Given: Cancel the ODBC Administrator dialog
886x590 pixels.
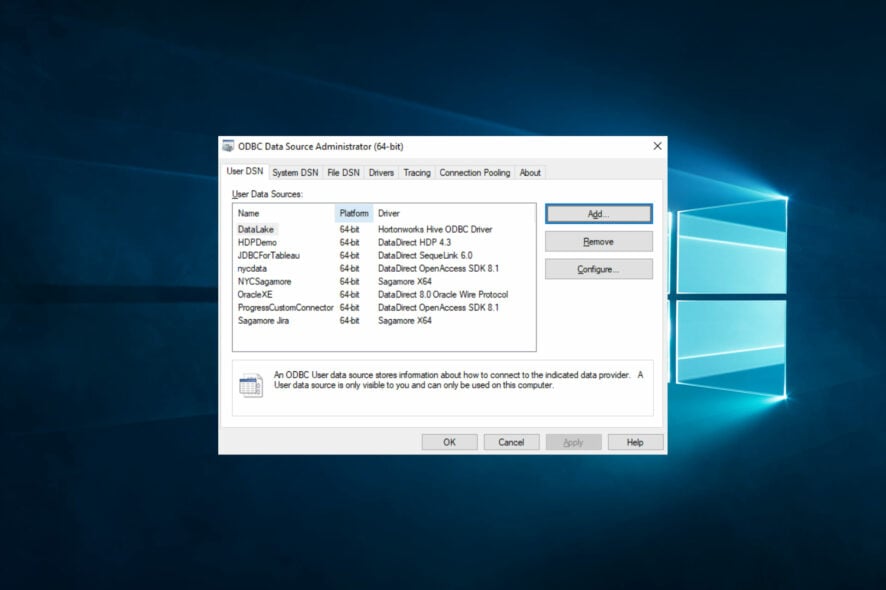Looking at the screenshot, I should [511, 442].
